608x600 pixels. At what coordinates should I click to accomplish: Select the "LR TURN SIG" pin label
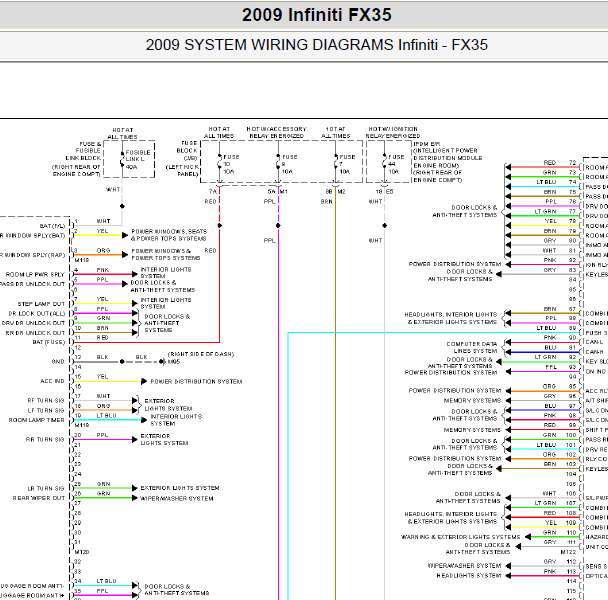pos(46,488)
